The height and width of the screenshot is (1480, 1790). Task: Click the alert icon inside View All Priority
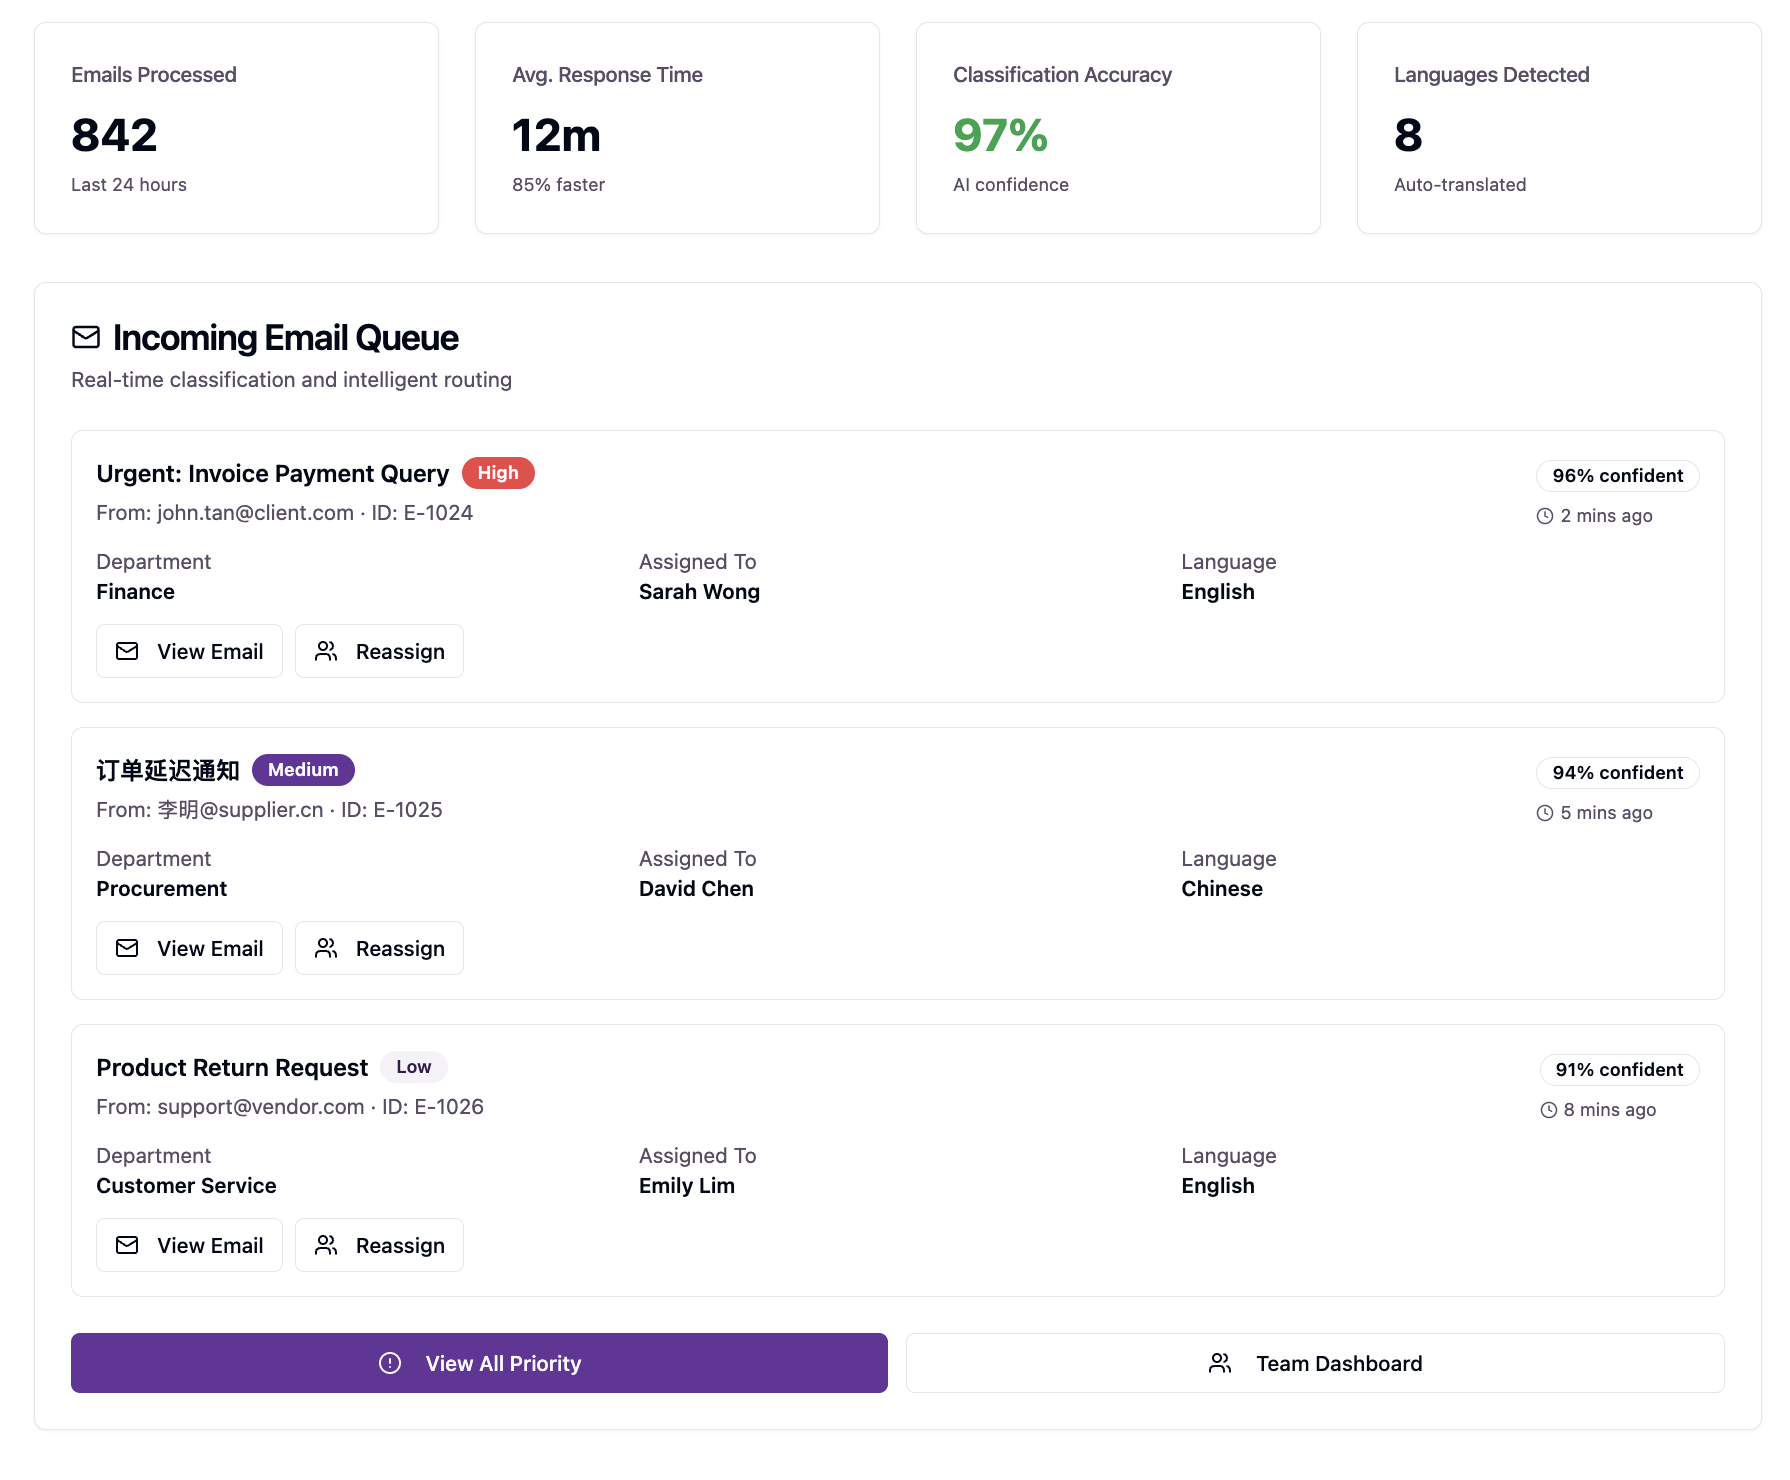[x=391, y=1362]
